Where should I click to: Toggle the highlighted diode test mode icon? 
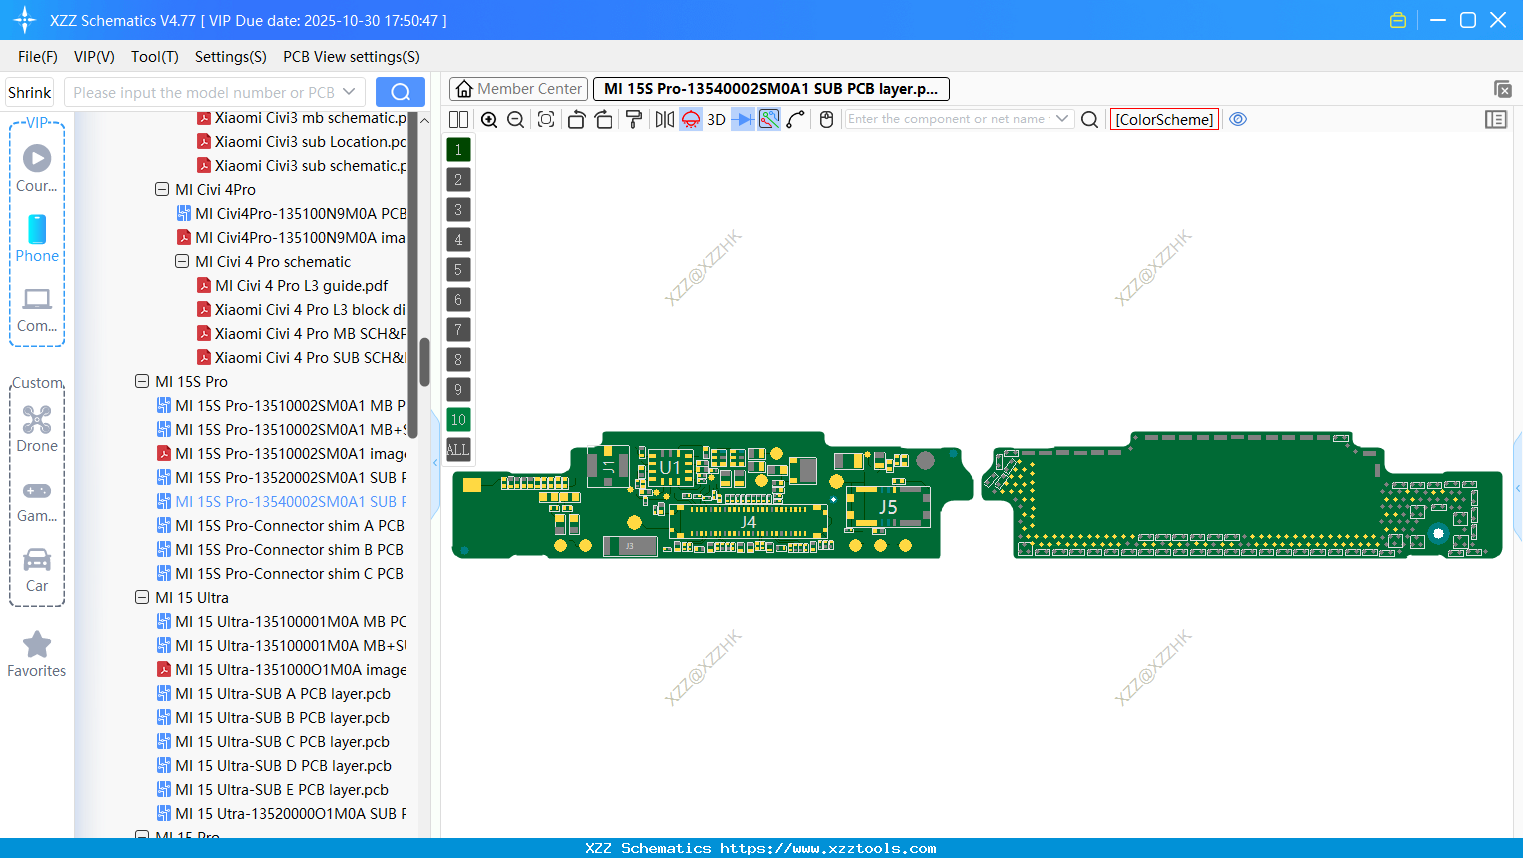click(x=690, y=119)
